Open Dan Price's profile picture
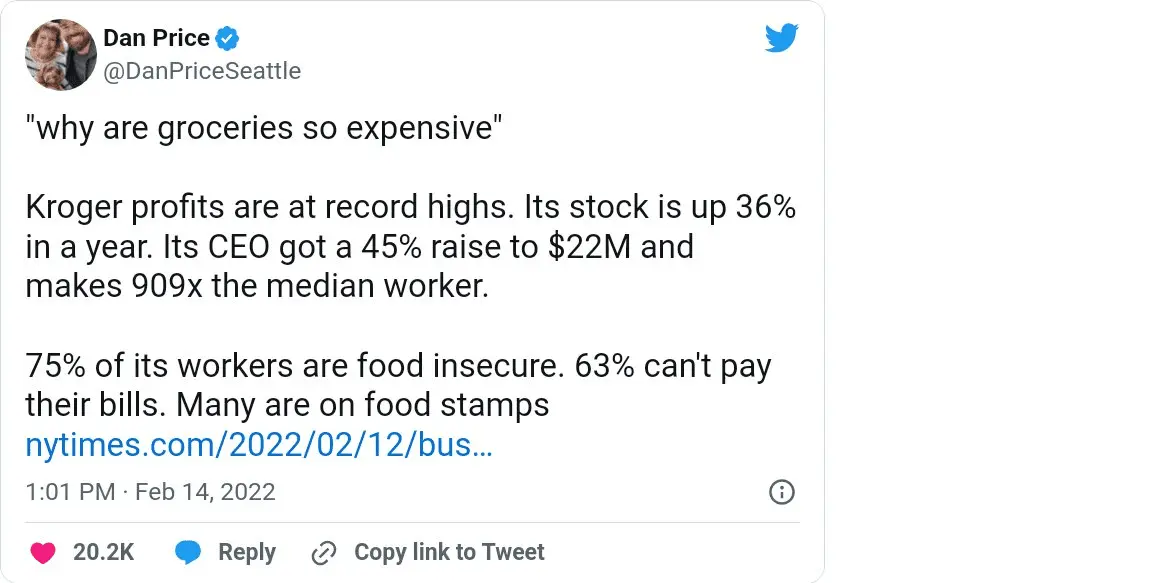The image size is (1152, 583). click(58, 54)
